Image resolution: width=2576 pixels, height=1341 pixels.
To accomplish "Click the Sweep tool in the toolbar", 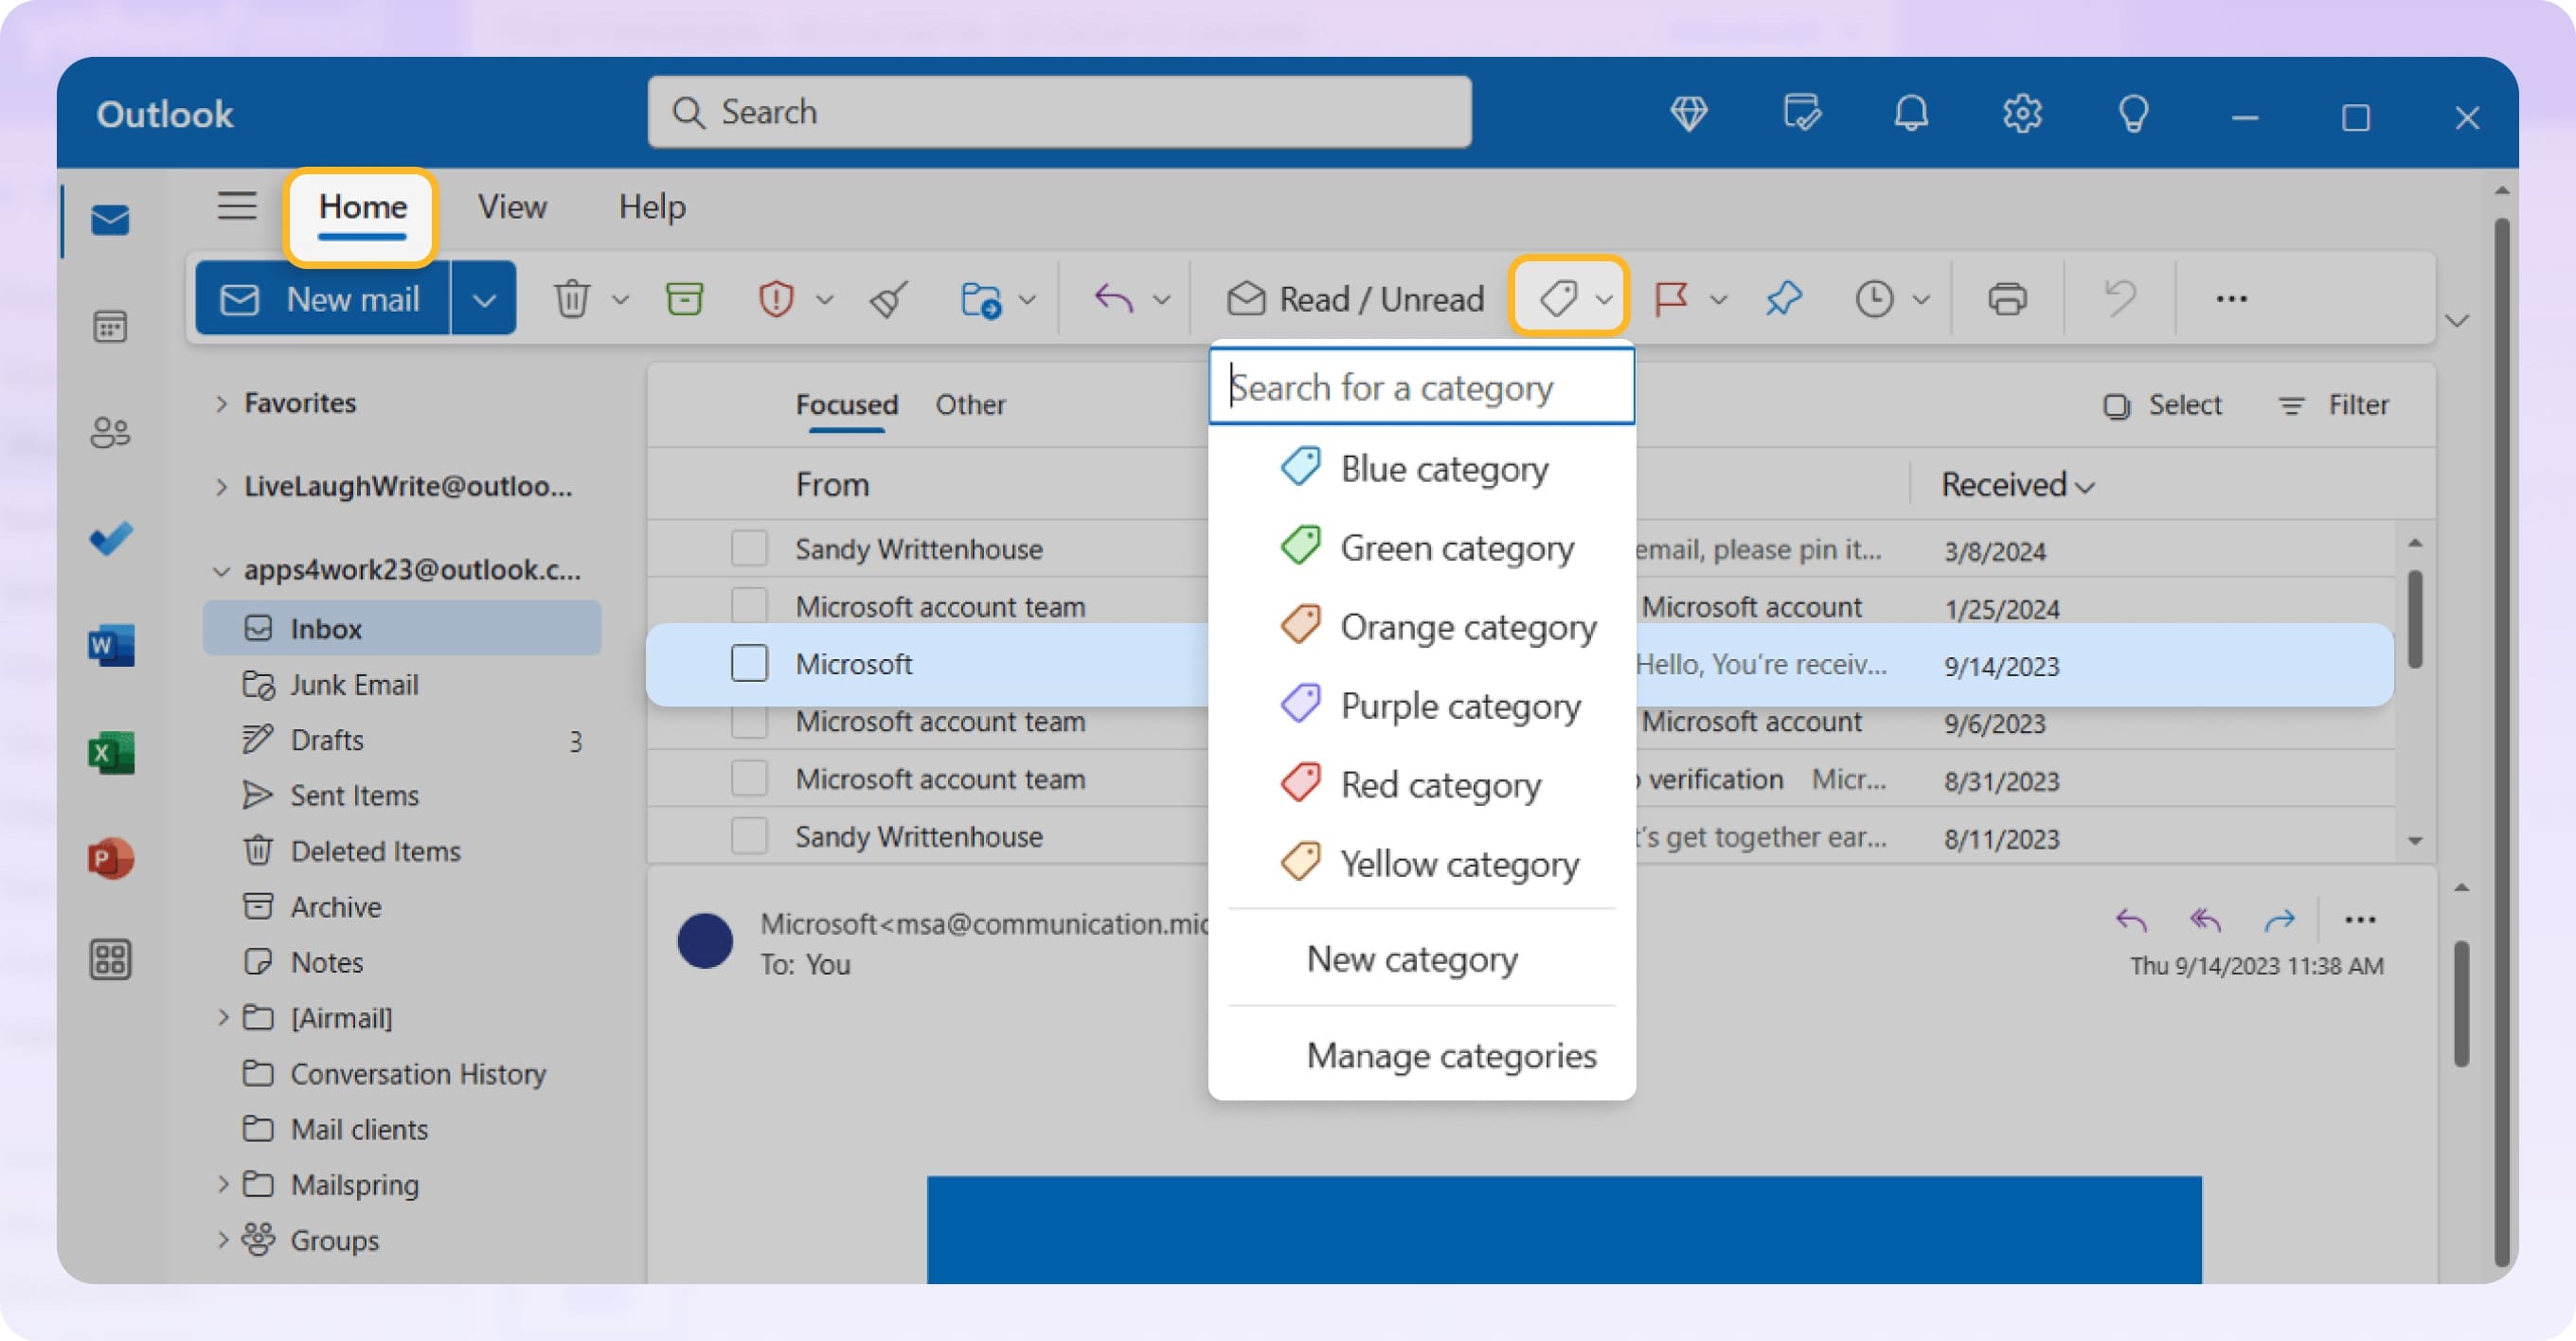I will click(886, 298).
